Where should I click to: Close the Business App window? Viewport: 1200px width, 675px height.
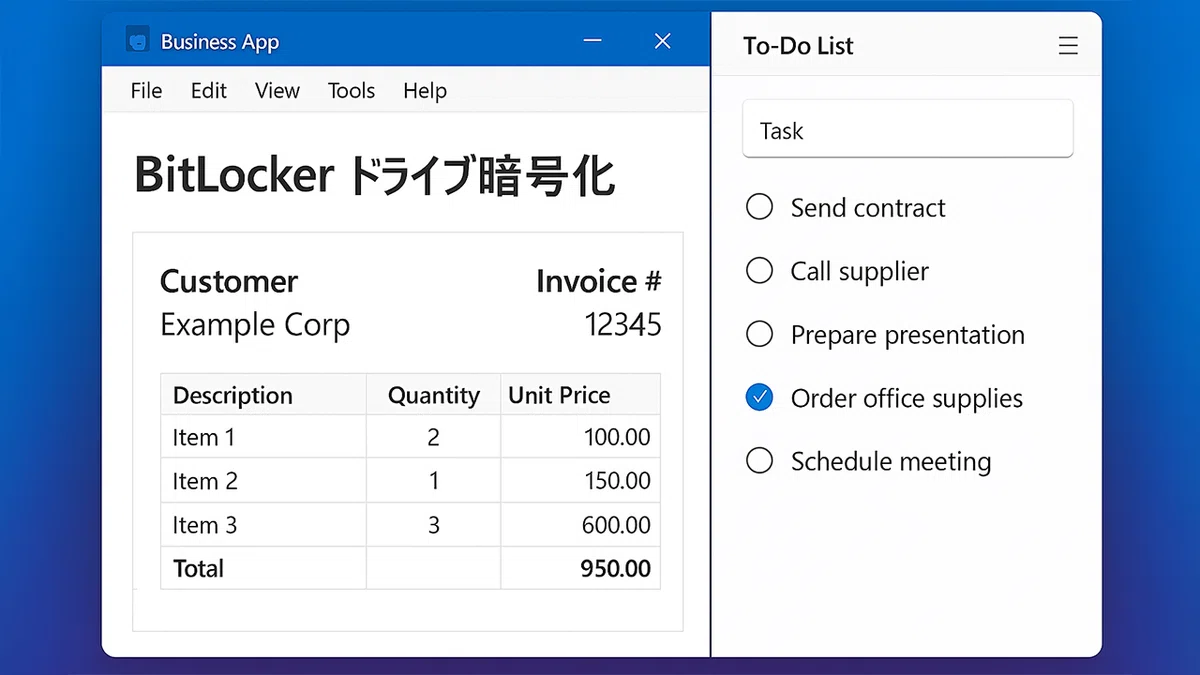click(x=662, y=41)
